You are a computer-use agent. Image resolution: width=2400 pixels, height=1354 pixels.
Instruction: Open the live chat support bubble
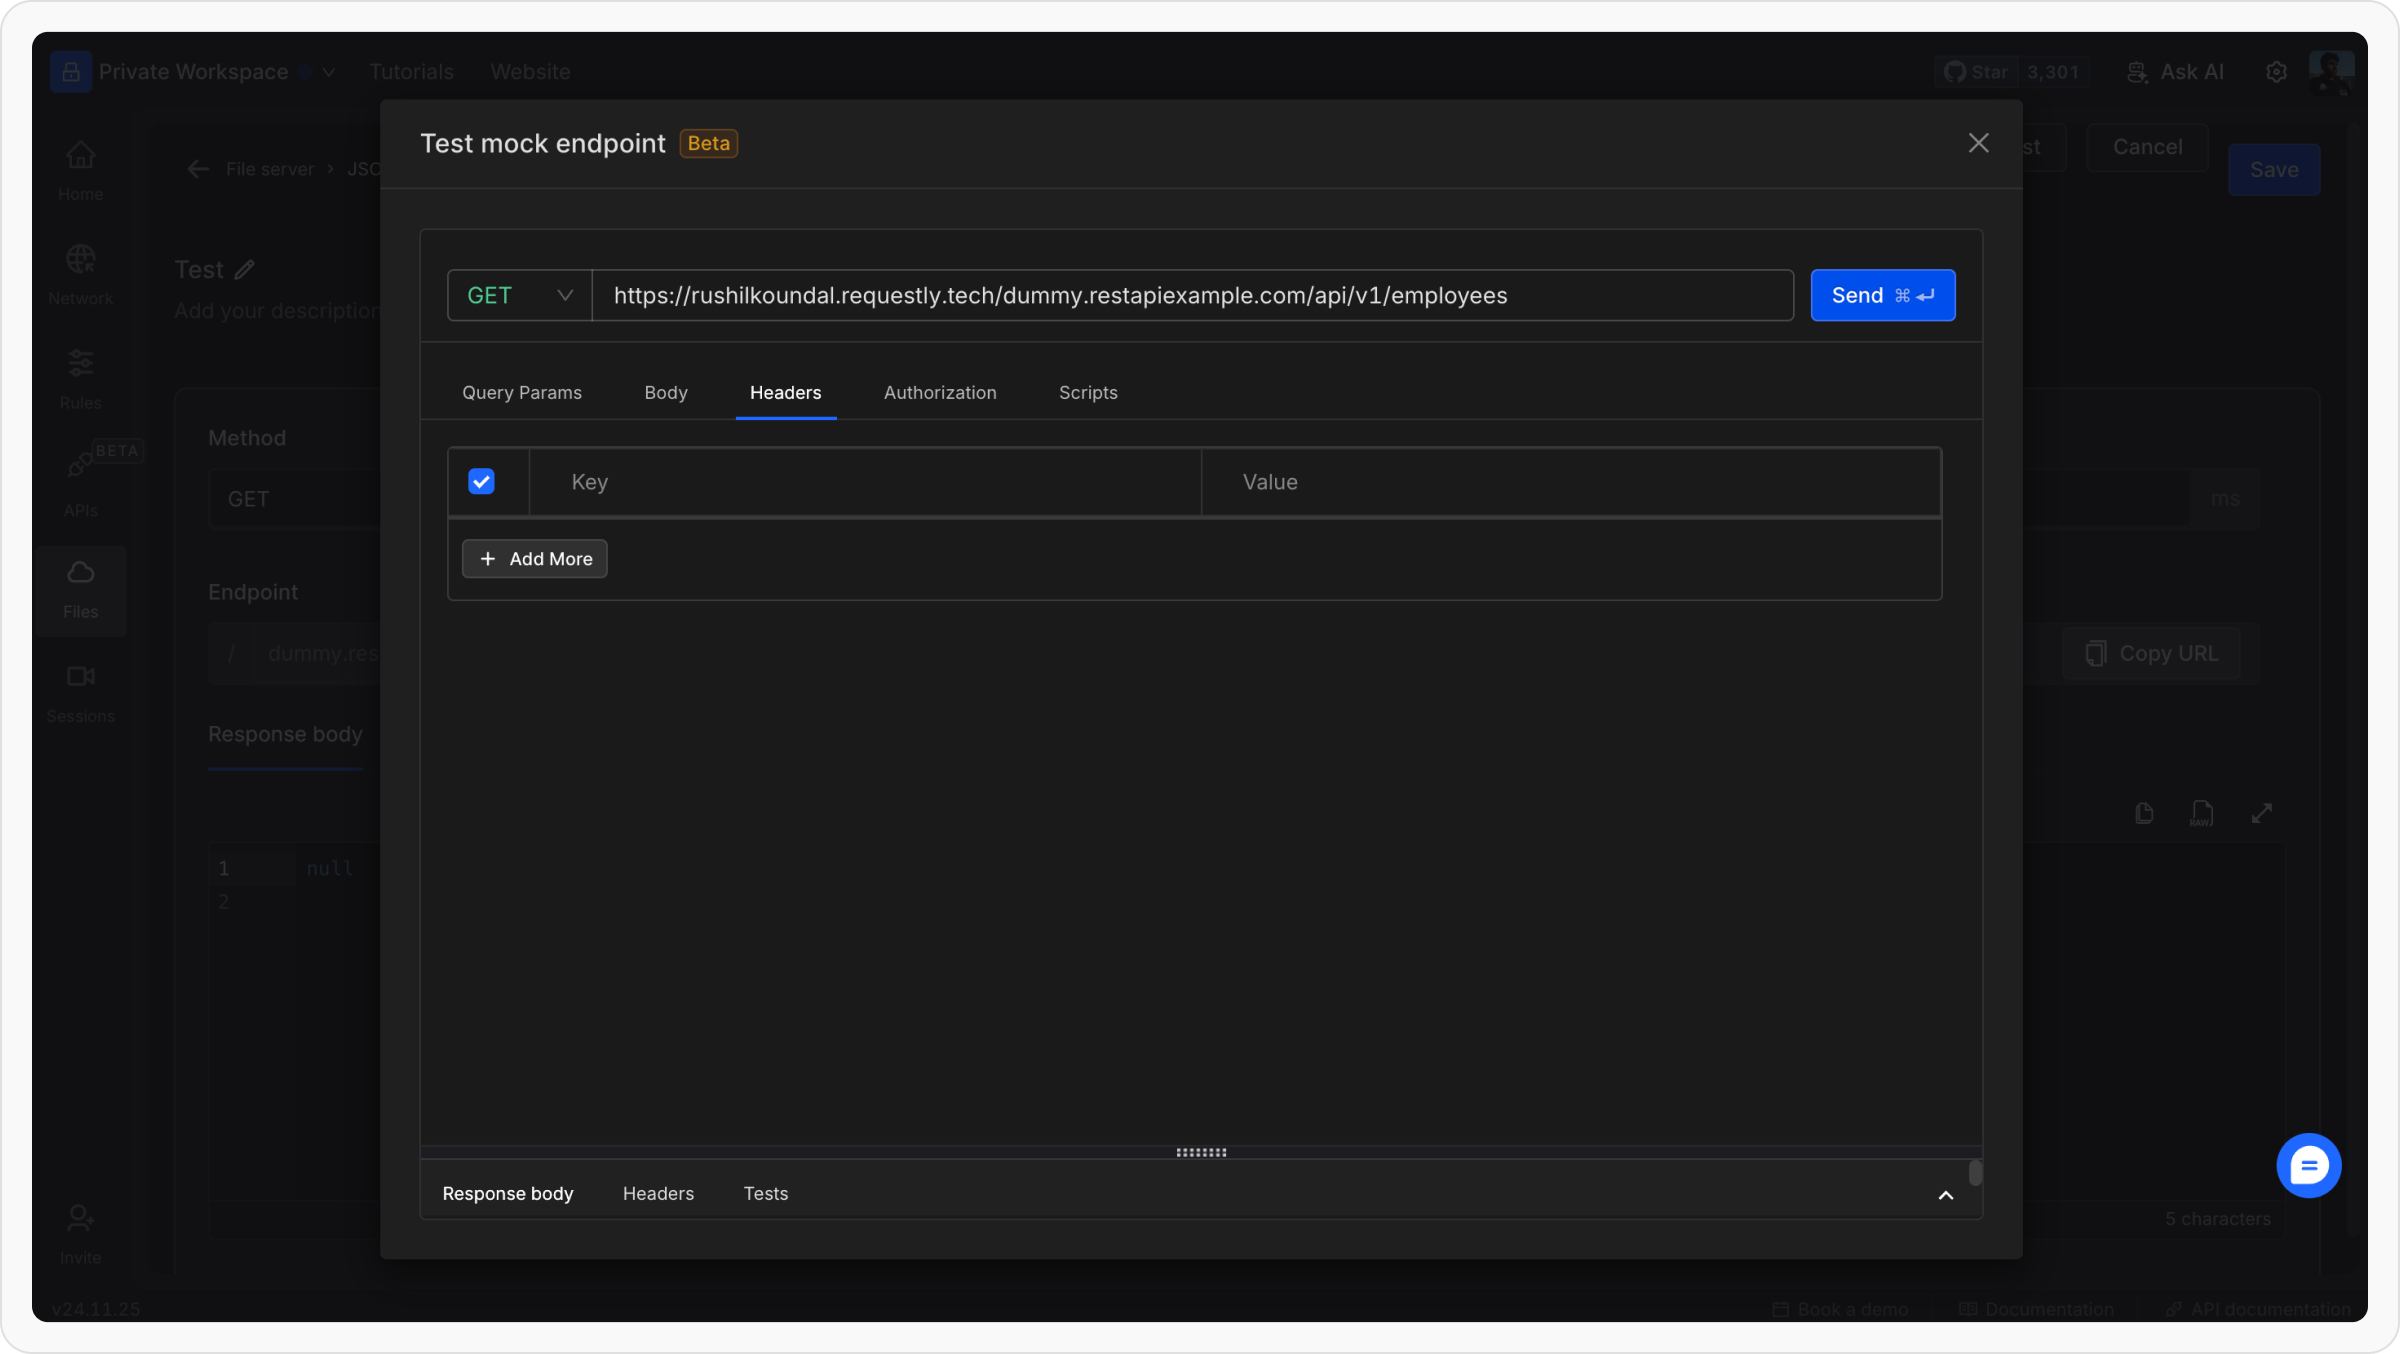coord(2308,1165)
